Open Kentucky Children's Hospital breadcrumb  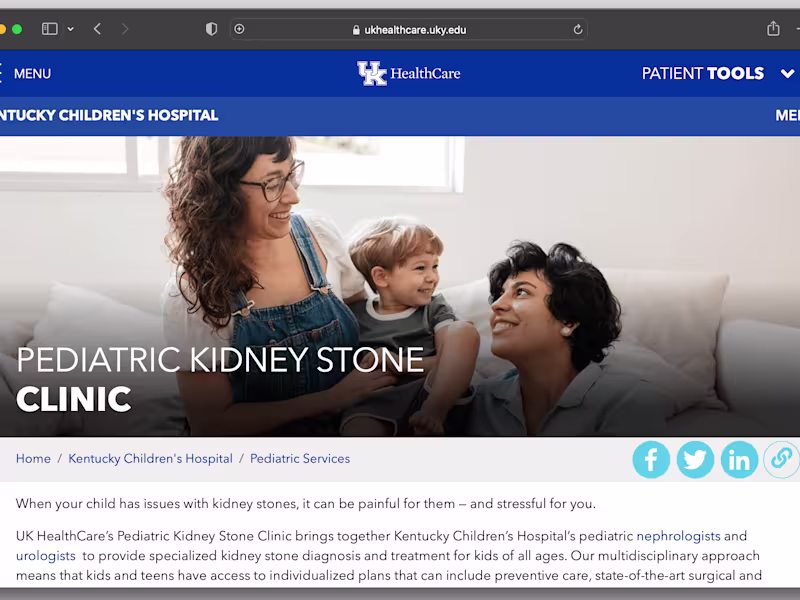tap(150, 459)
